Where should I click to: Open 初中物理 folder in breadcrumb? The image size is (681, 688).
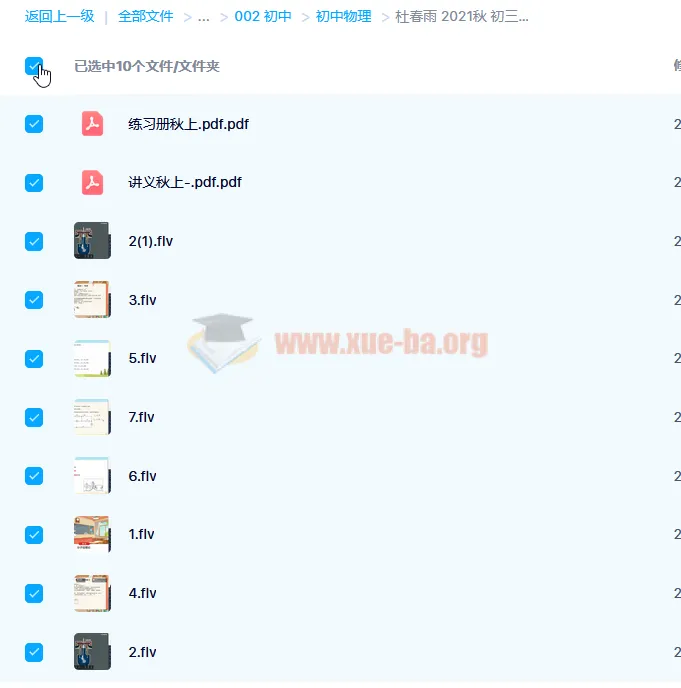[x=343, y=17]
